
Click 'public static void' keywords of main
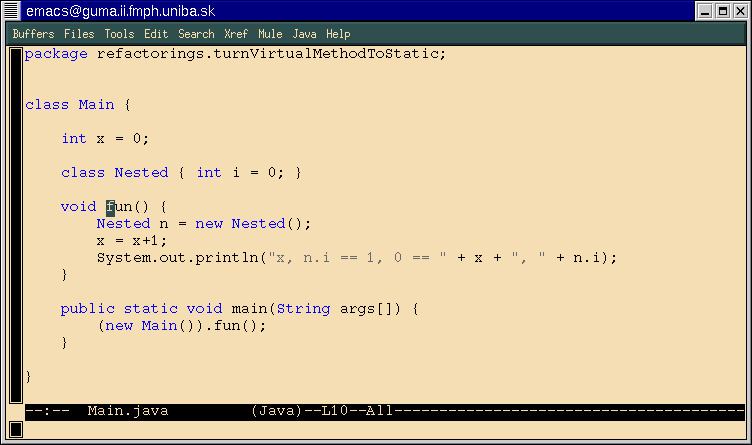tap(141, 309)
